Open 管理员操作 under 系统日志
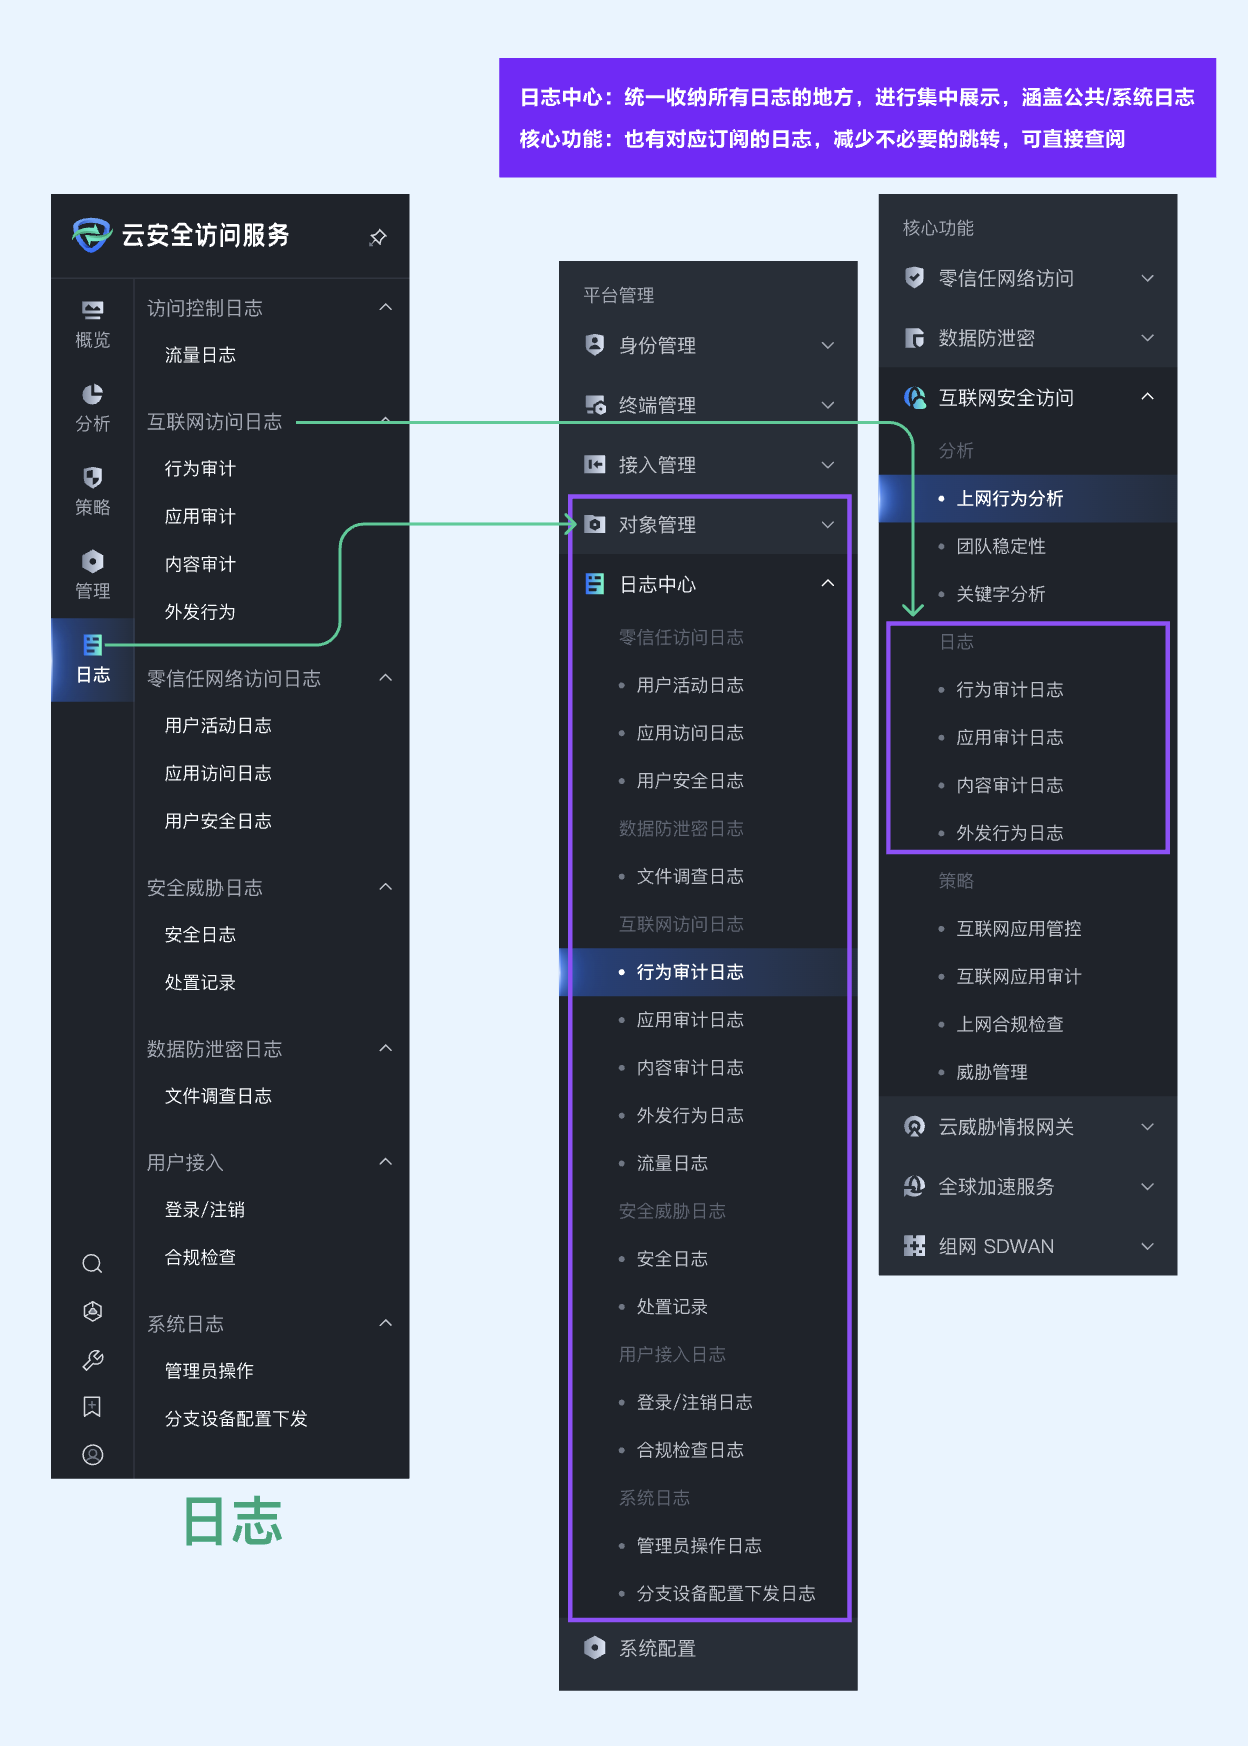 (x=209, y=1371)
